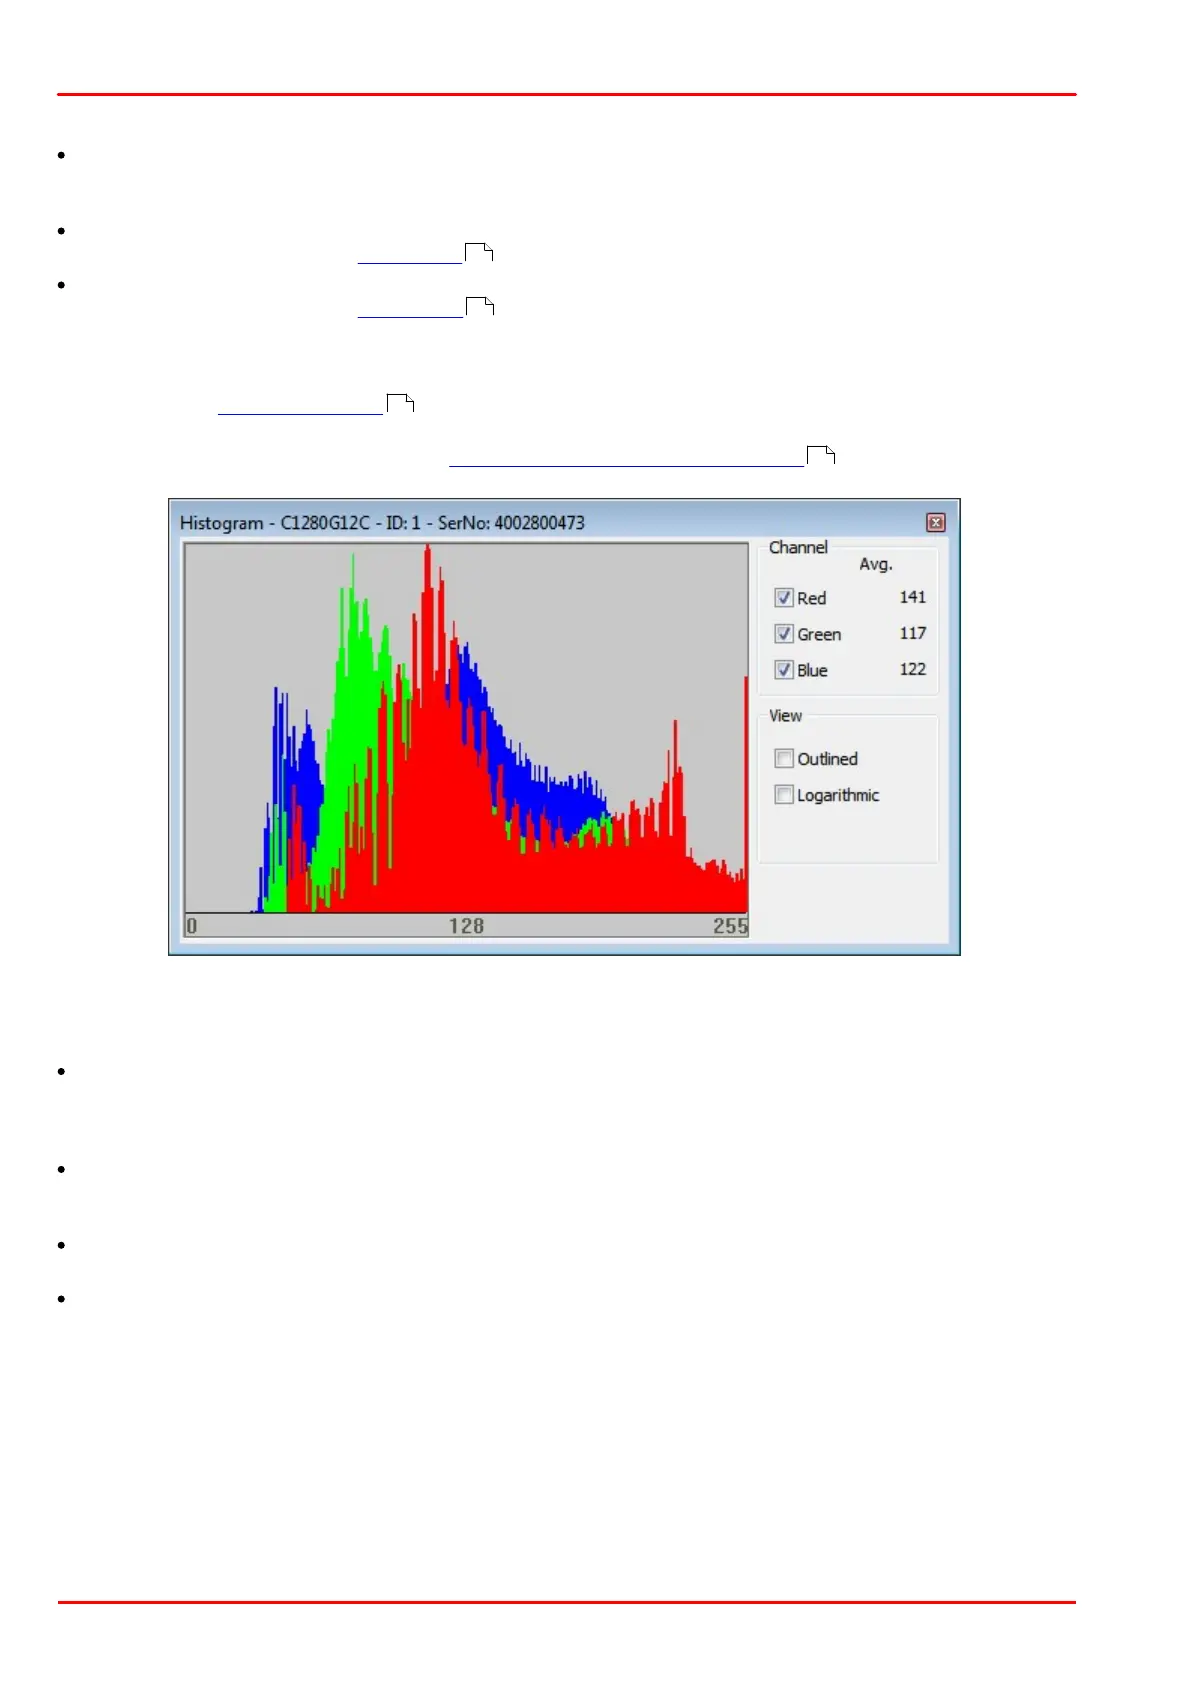Image resolution: width=1190 pixels, height=1684 pixels.
Task: Enable the Outlined view checkbox
Action: point(784,759)
